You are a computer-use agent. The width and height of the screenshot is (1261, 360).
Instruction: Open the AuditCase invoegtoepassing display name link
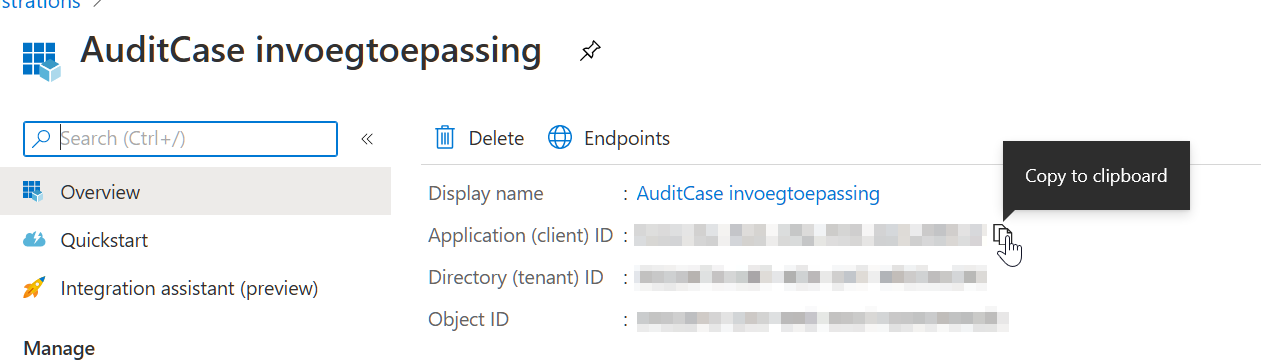[758, 193]
